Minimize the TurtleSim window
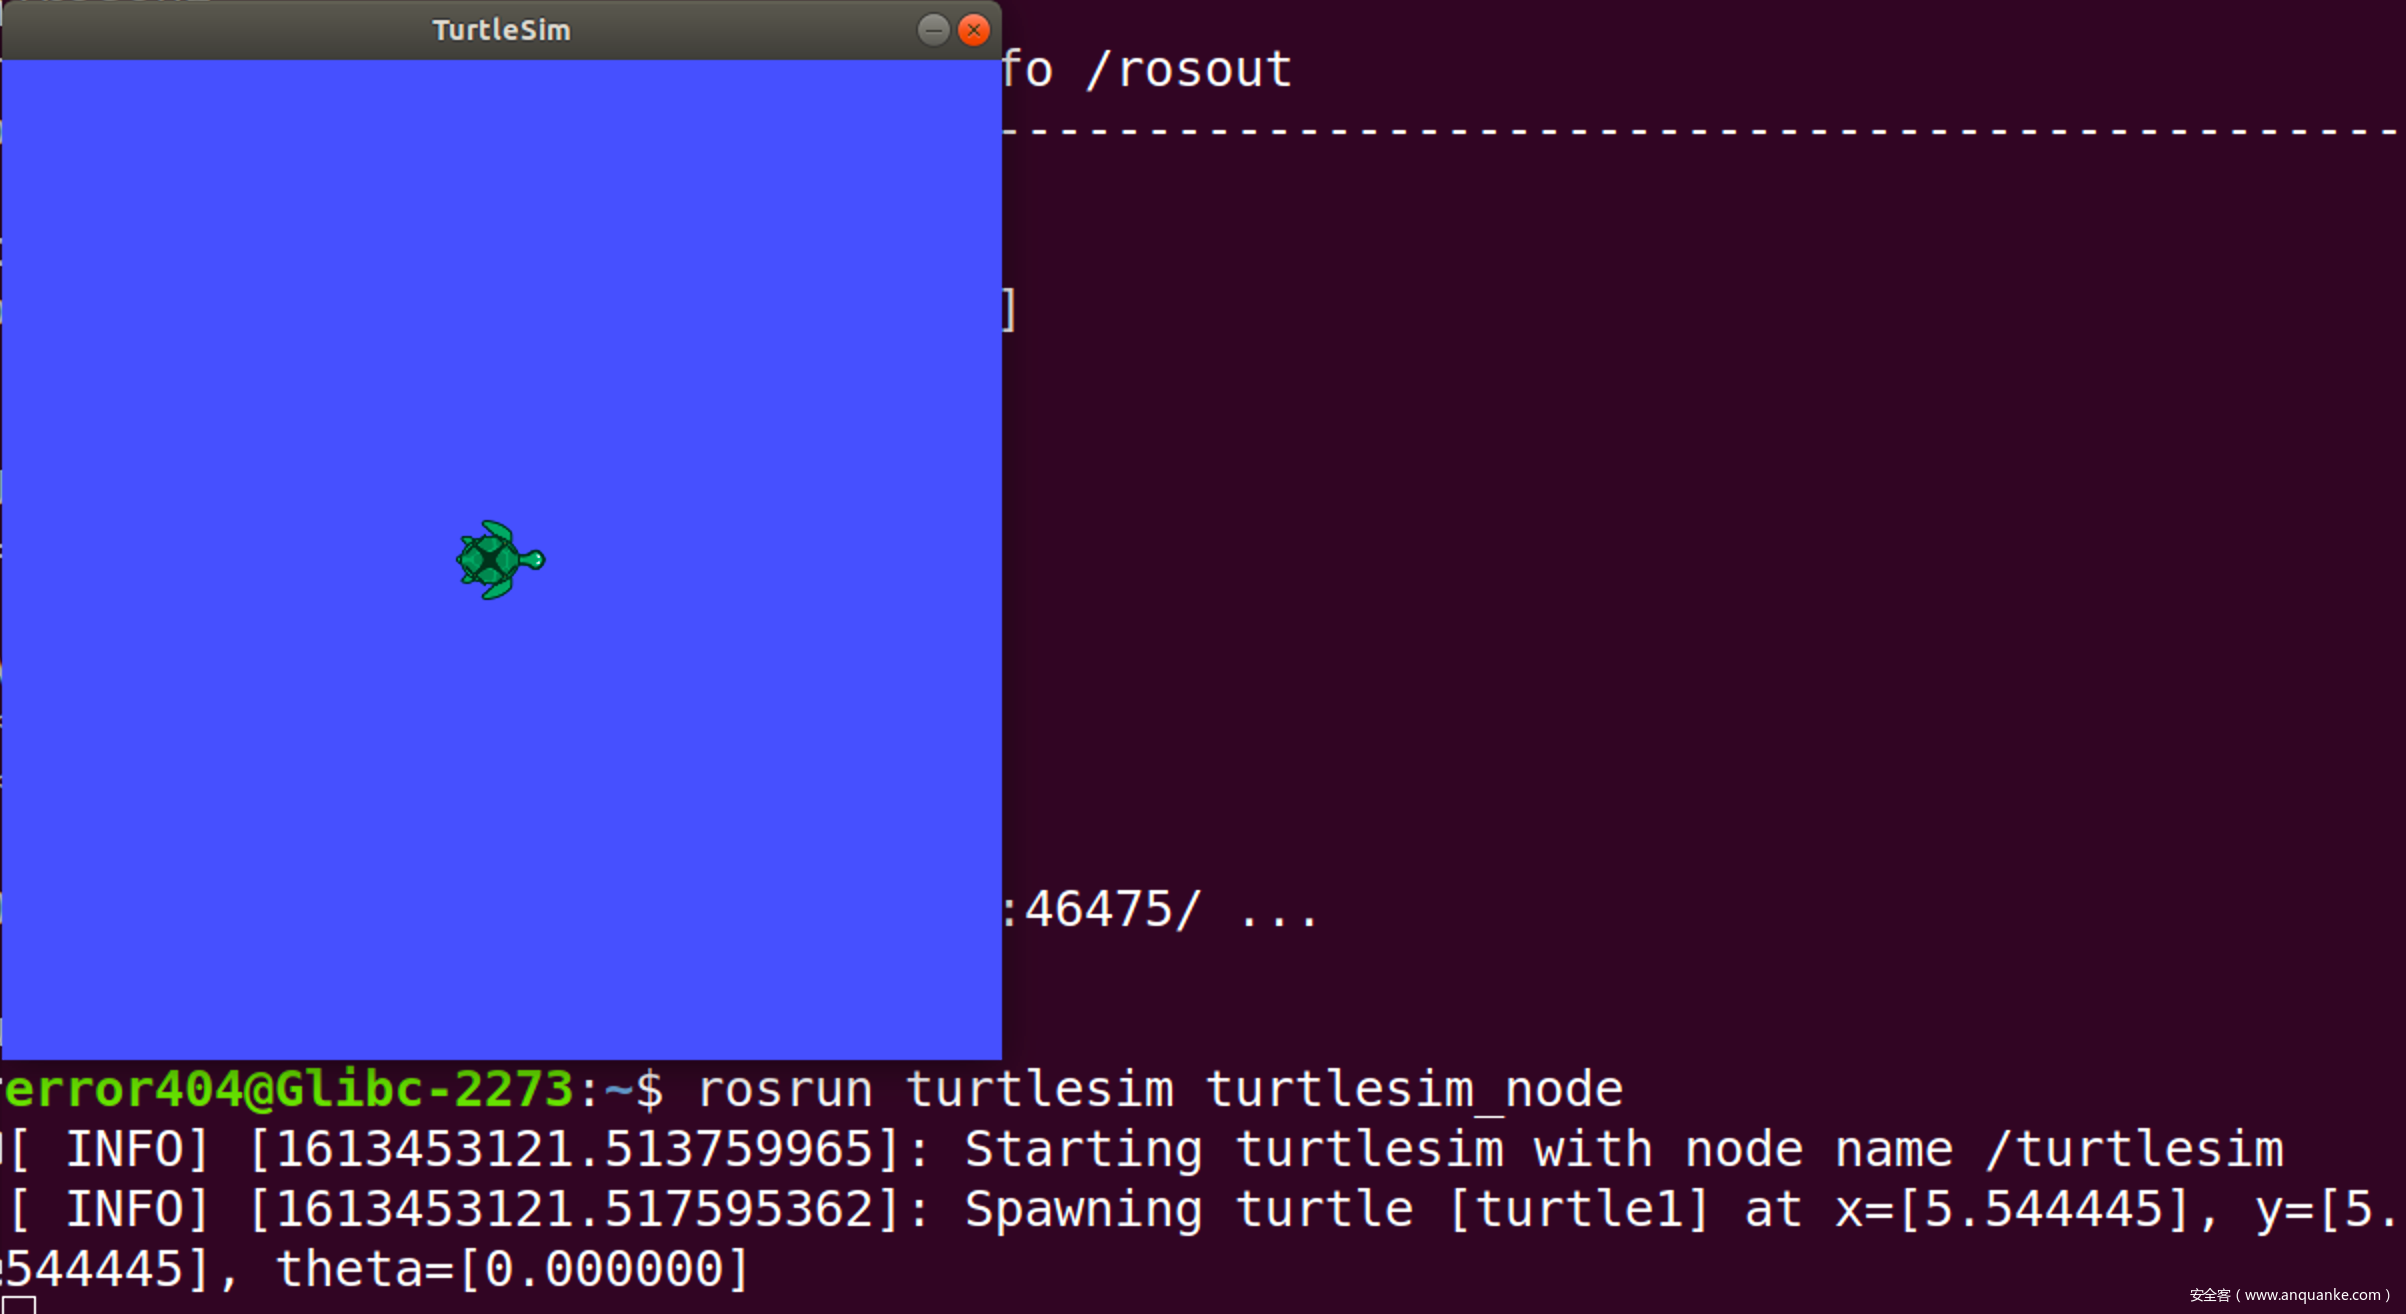Image resolution: width=2406 pixels, height=1314 pixels. [x=932, y=30]
